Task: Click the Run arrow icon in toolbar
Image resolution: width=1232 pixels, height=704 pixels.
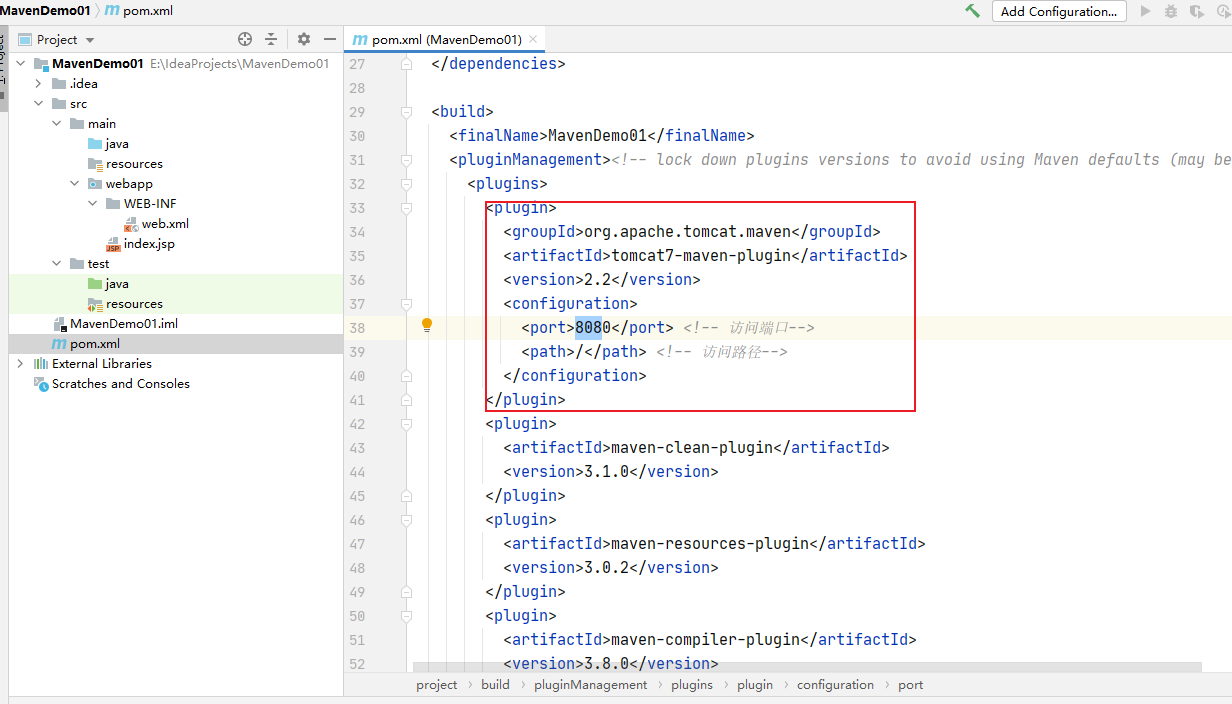Action: click(x=1145, y=11)
